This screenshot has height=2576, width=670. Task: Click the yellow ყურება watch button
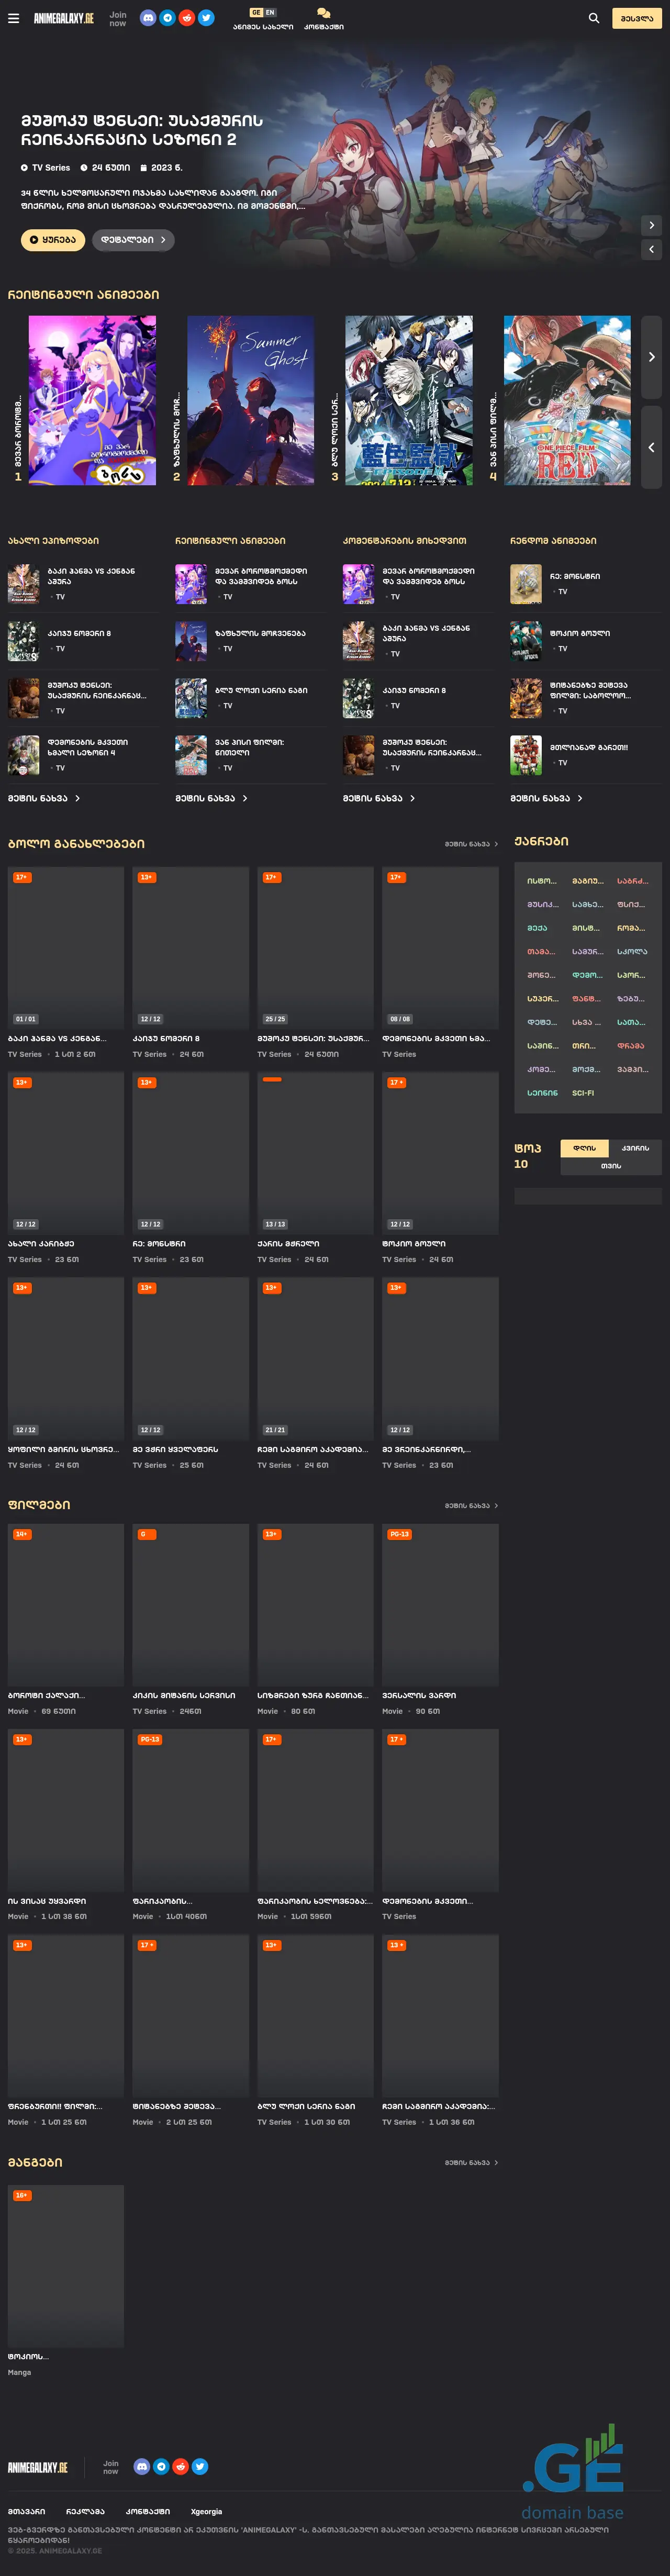pos(53,240)
